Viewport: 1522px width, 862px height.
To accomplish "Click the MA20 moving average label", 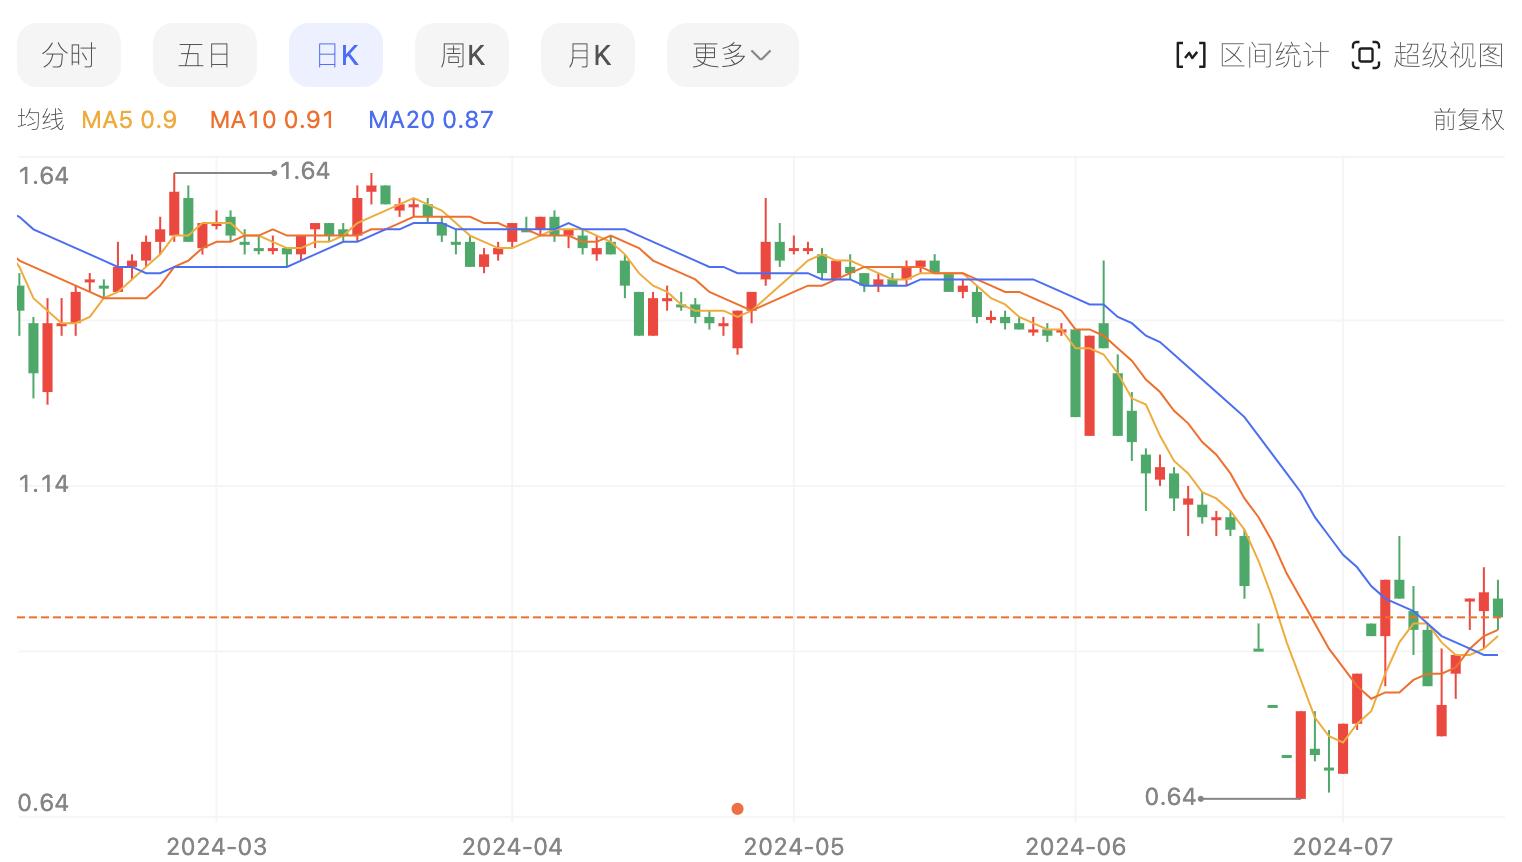I will (x=431, y=120).
